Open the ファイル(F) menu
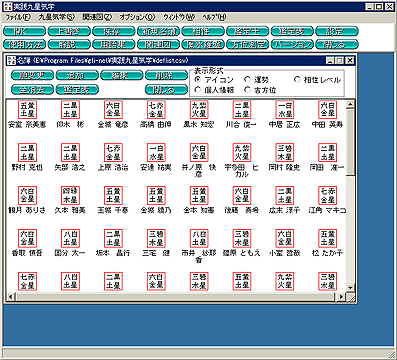This screenshot has height=360, width=397. (18, 17)
